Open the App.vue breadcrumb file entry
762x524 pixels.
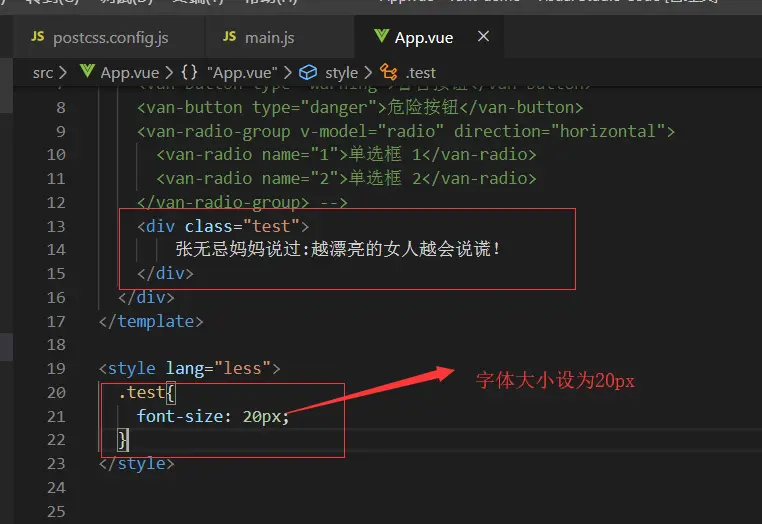130,73
